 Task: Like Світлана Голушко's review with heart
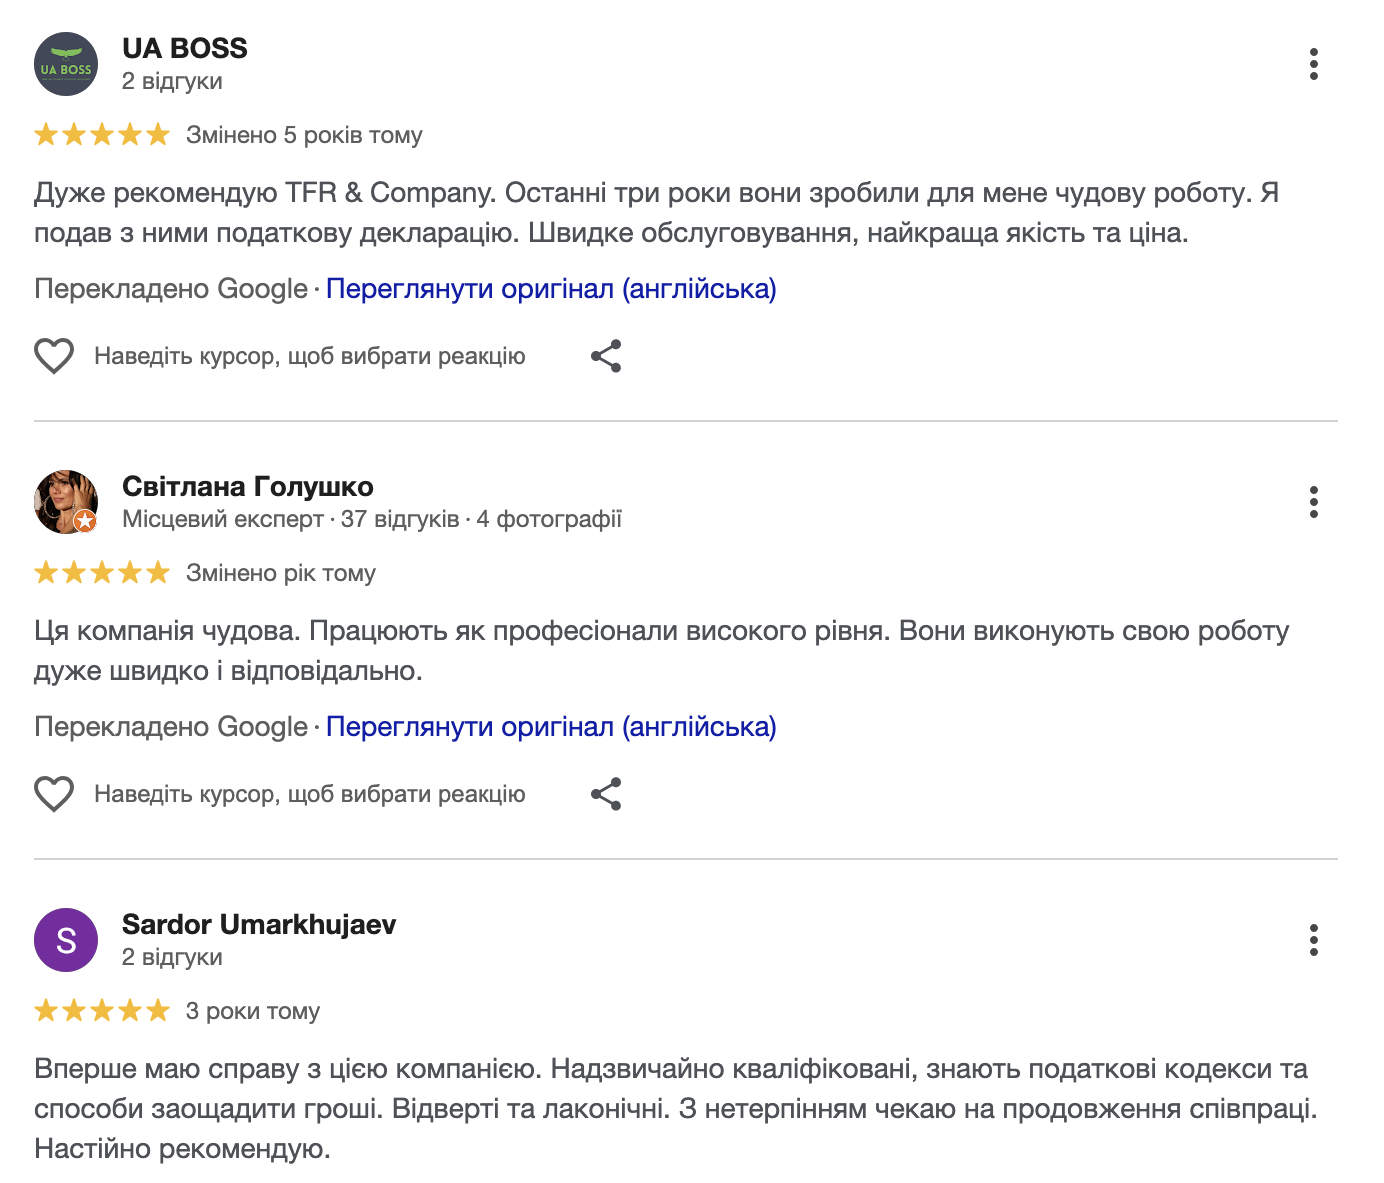(54, 794)
